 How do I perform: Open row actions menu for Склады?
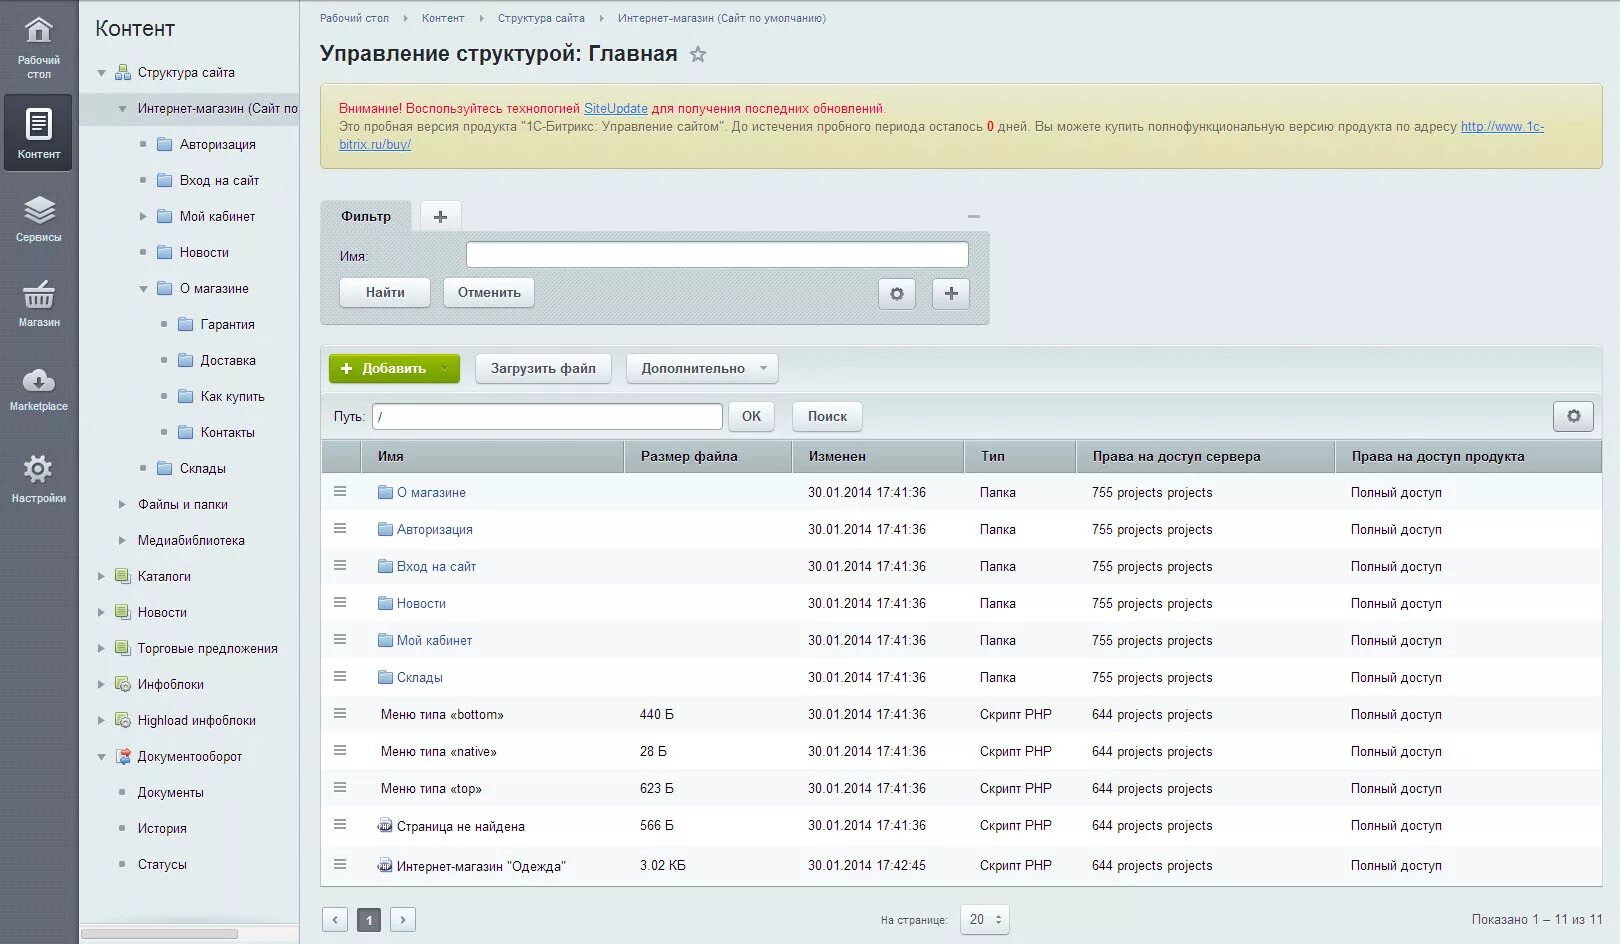click(340, 677)
